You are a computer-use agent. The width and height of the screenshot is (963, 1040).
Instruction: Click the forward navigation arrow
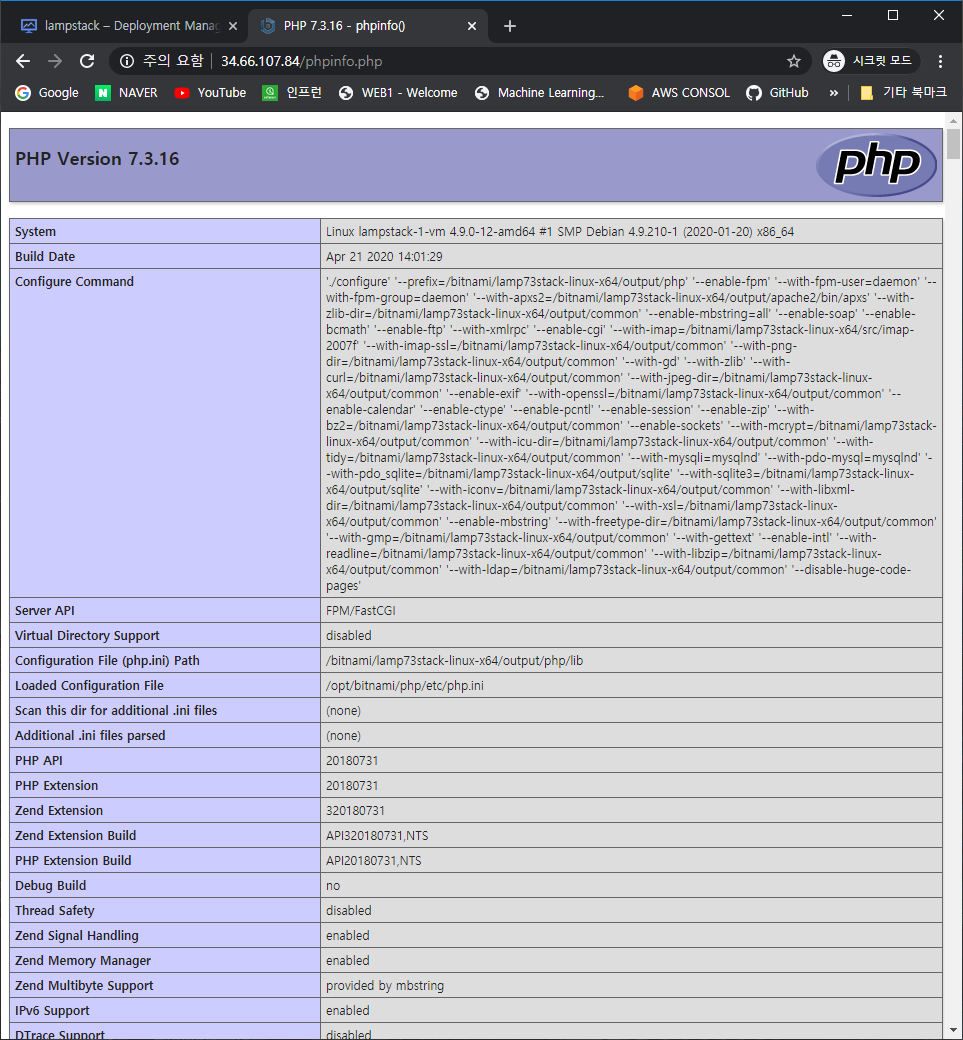click(x=55, y=62)
